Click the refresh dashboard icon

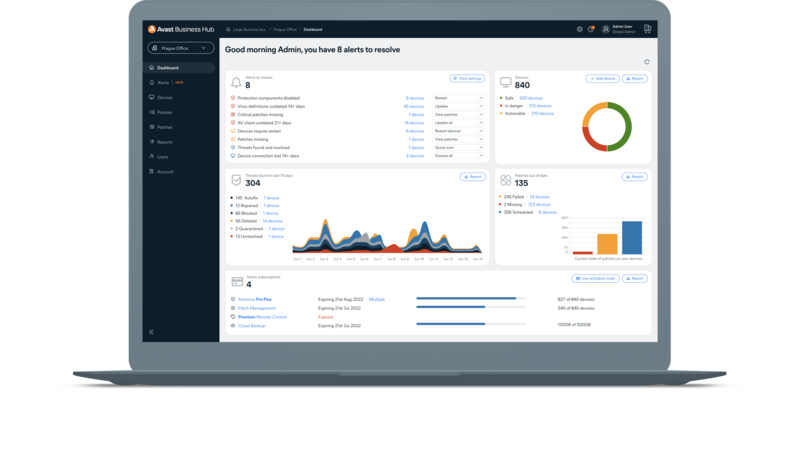(647, 62)
